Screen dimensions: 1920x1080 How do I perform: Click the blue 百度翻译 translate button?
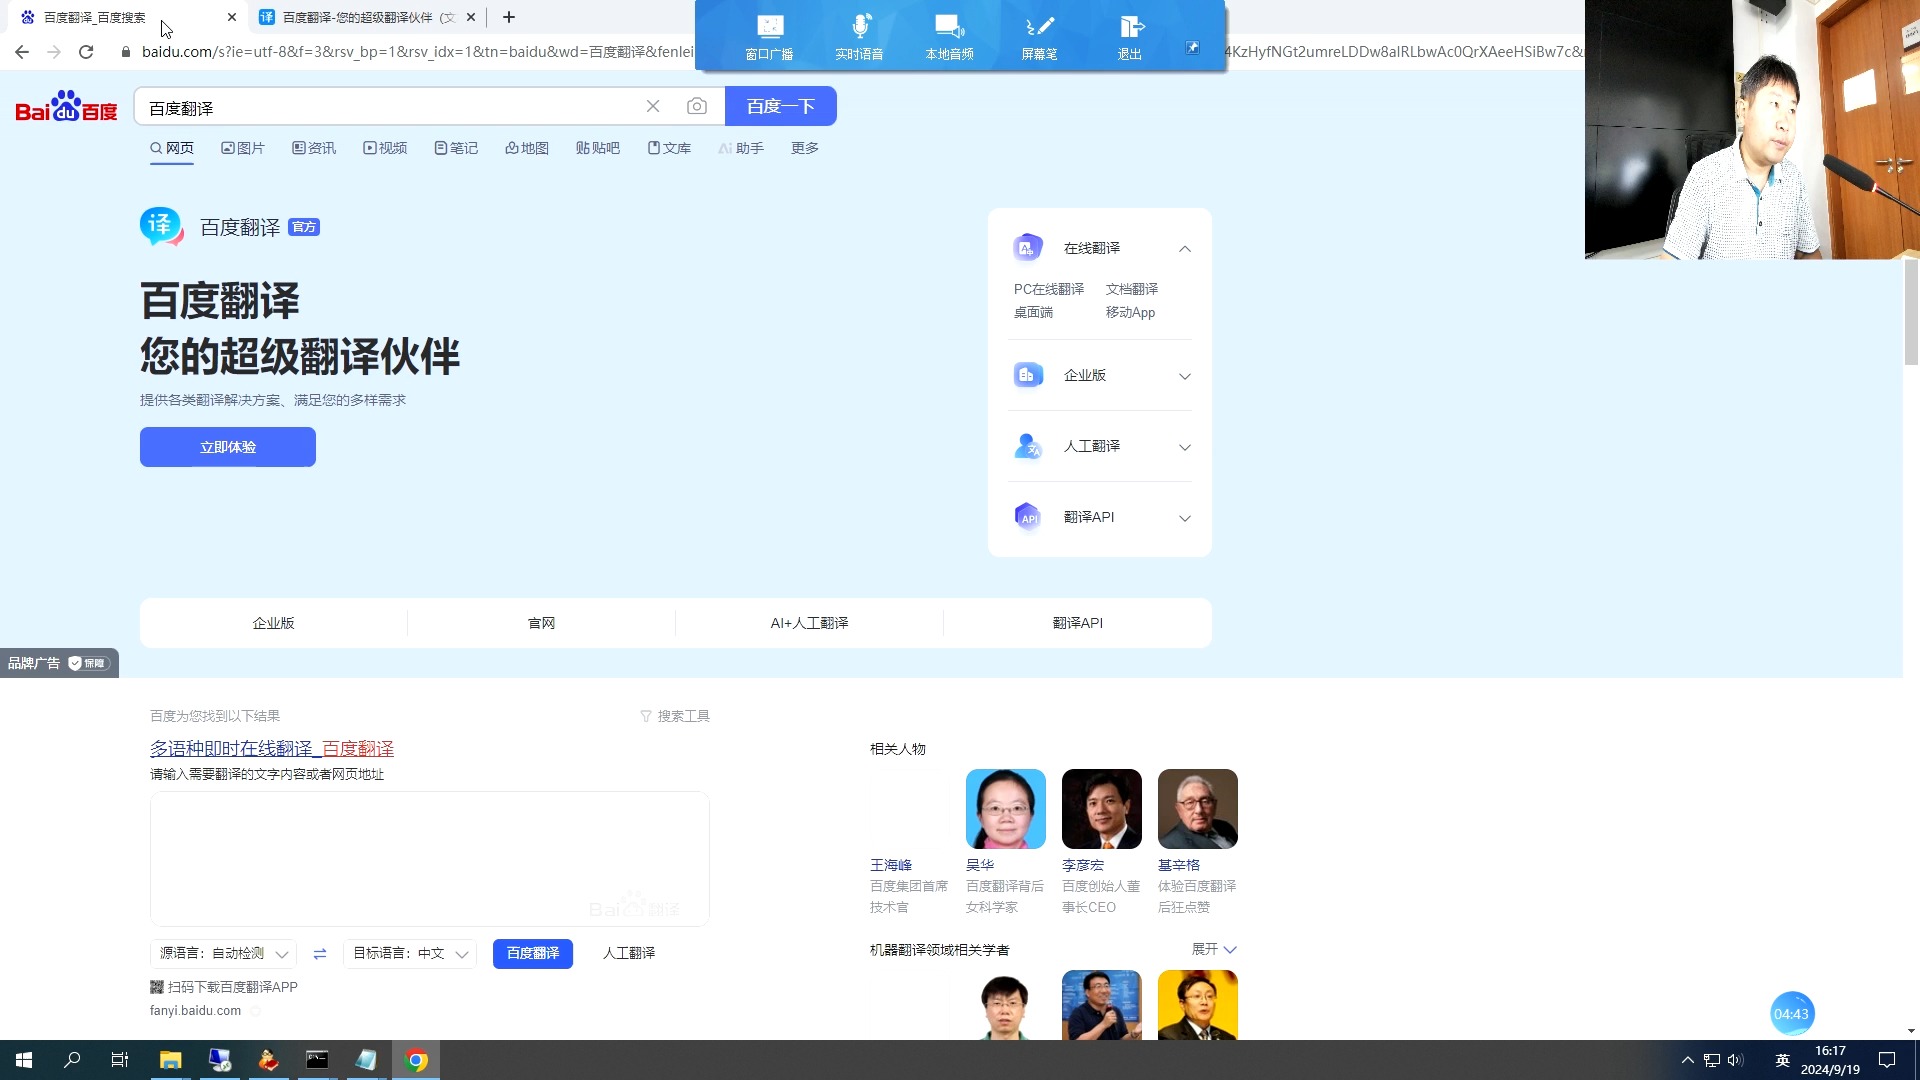[533, 954]
